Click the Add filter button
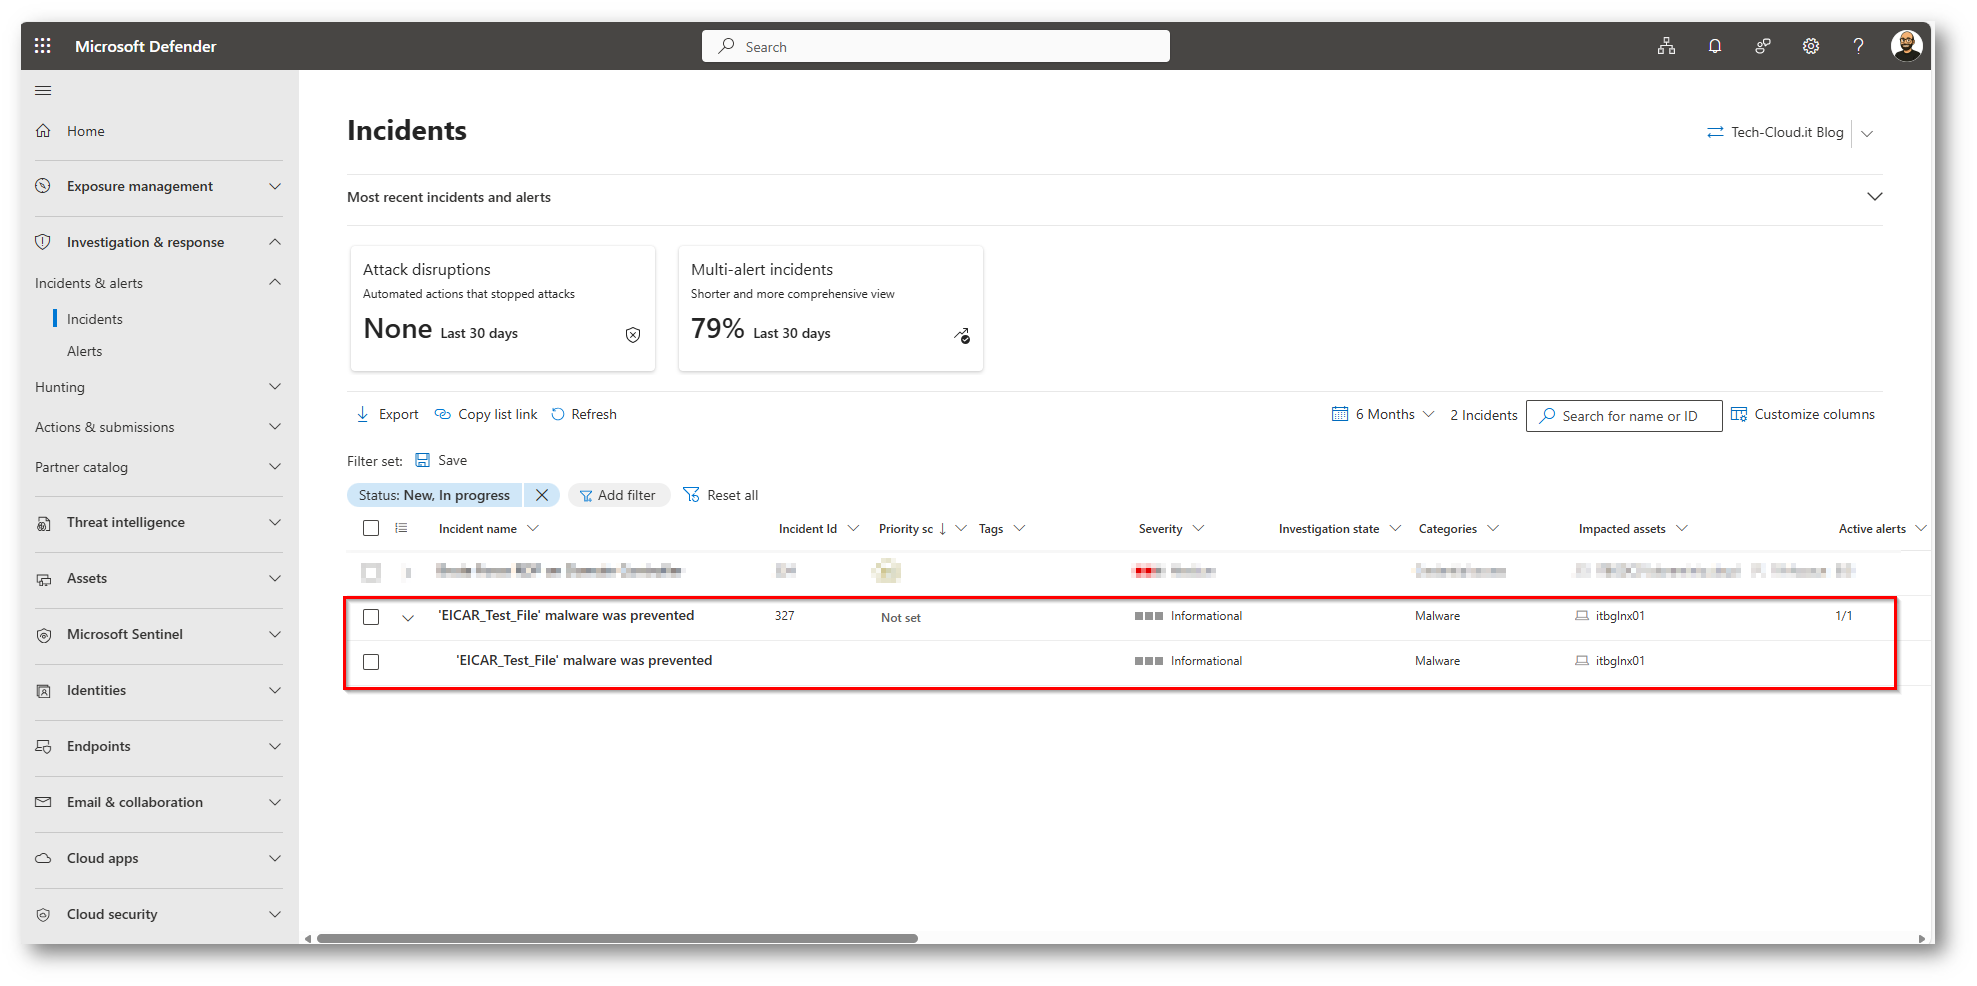The width and height of the screenshot is (1977, 986). pyautogui.click(x=618, y=495)
